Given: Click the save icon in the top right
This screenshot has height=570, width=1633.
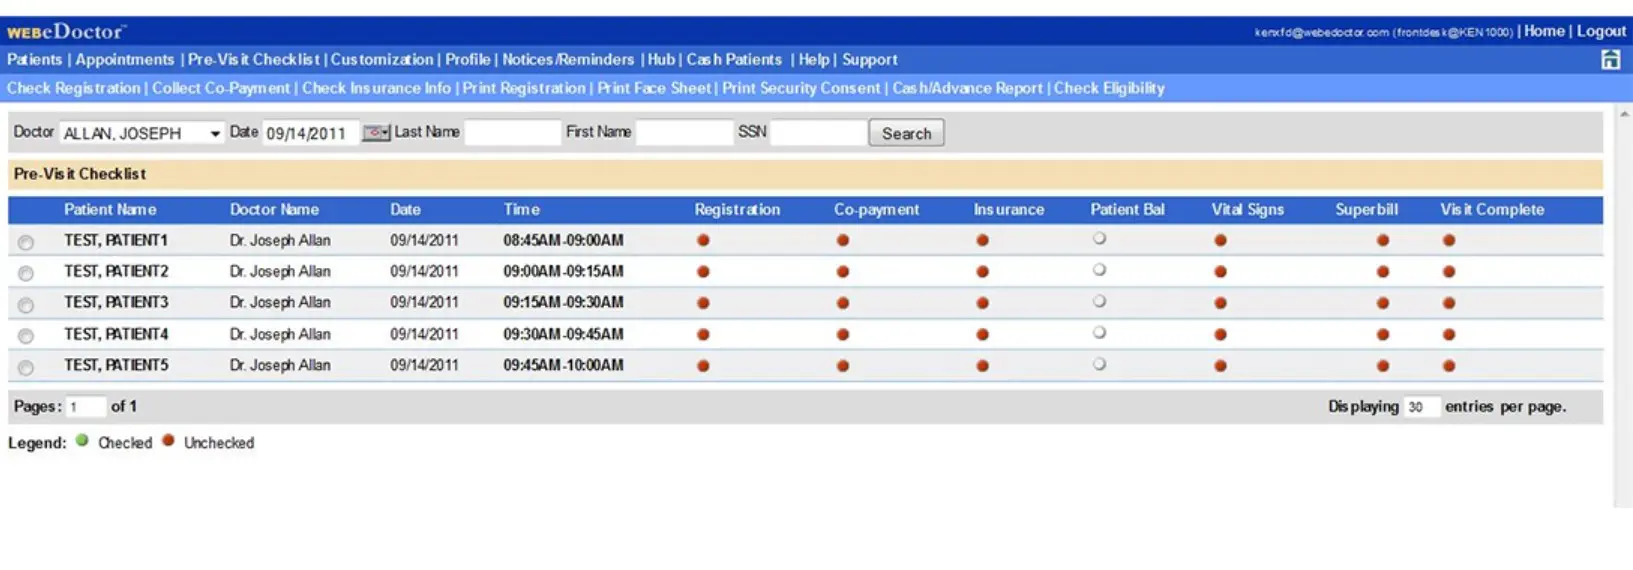Looking at the screenshot, I should (1610, 60).
